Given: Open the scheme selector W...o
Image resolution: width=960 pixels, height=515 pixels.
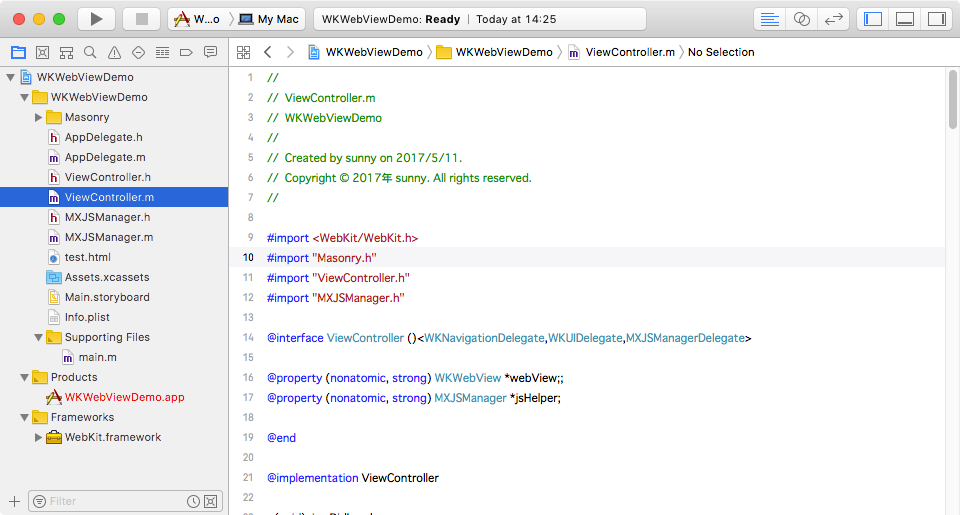Looking at the screenshot, I should click(197, 19).
